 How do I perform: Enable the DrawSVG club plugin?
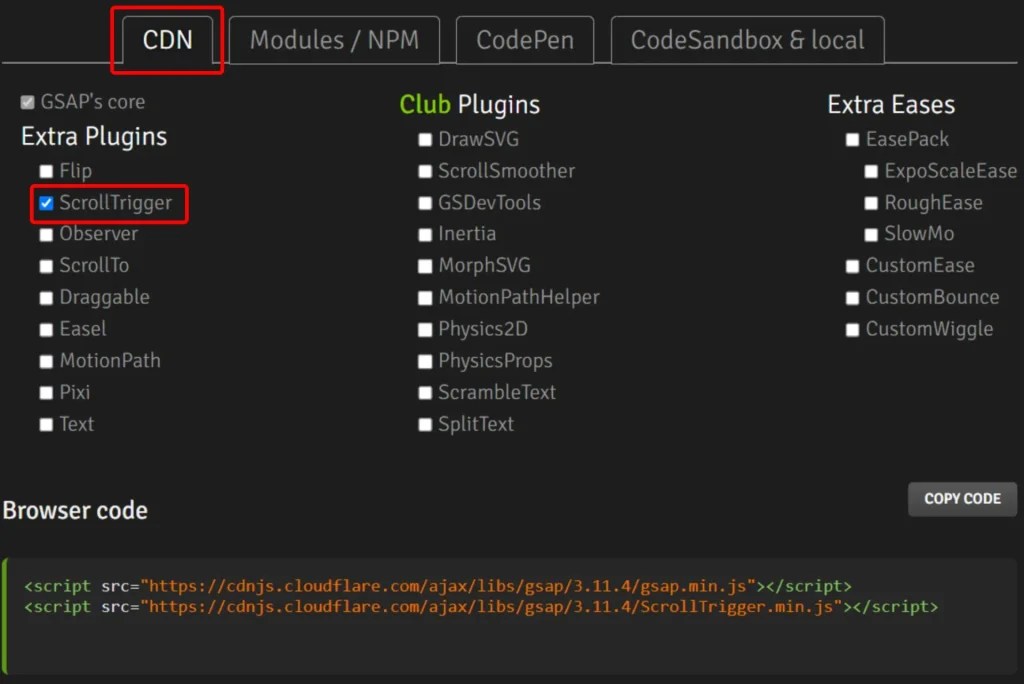pyautogui.click(x=425, y=139)
